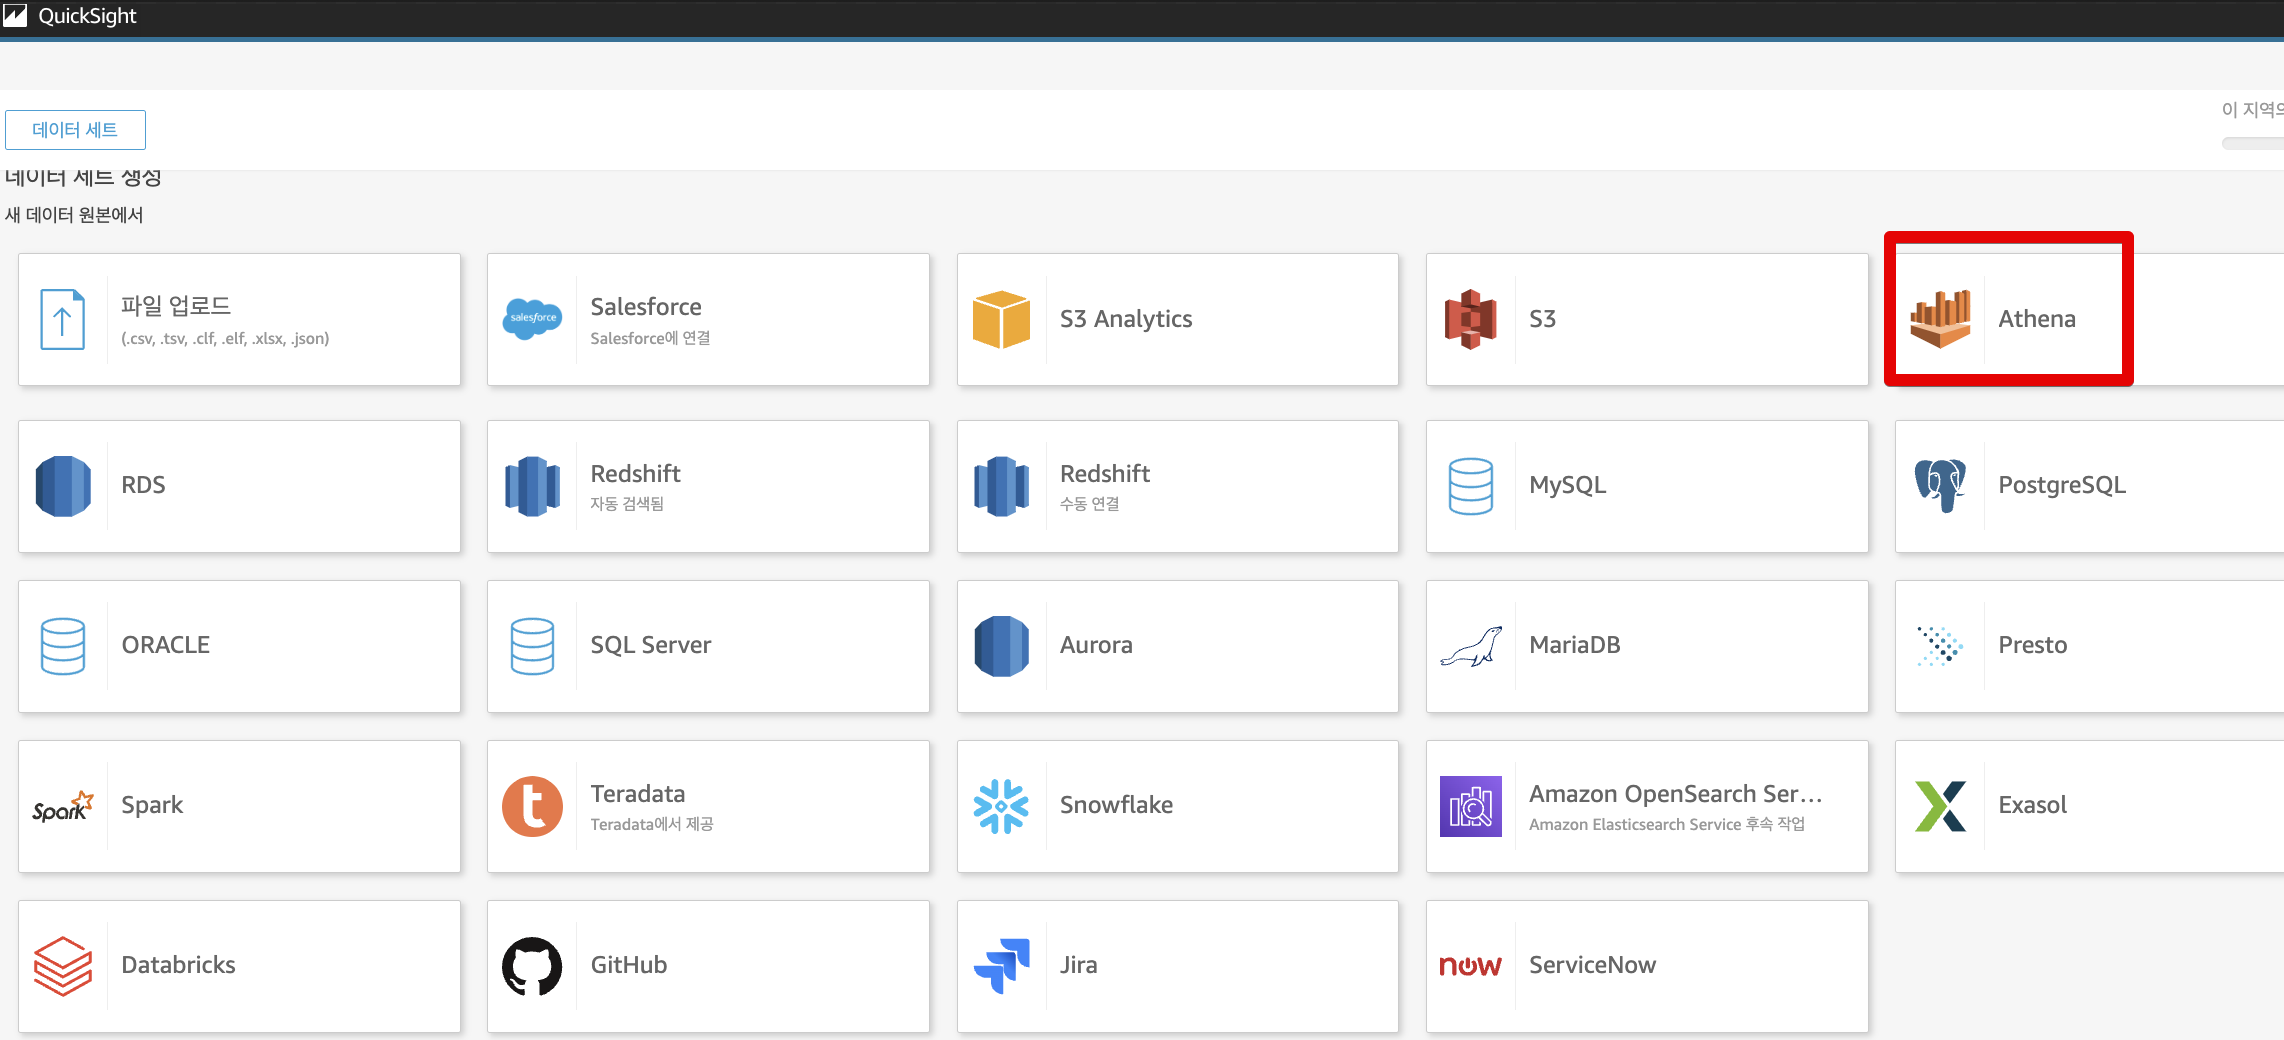
Task: Click the RDS blue cylinder icon
Action: coord(63,486)
